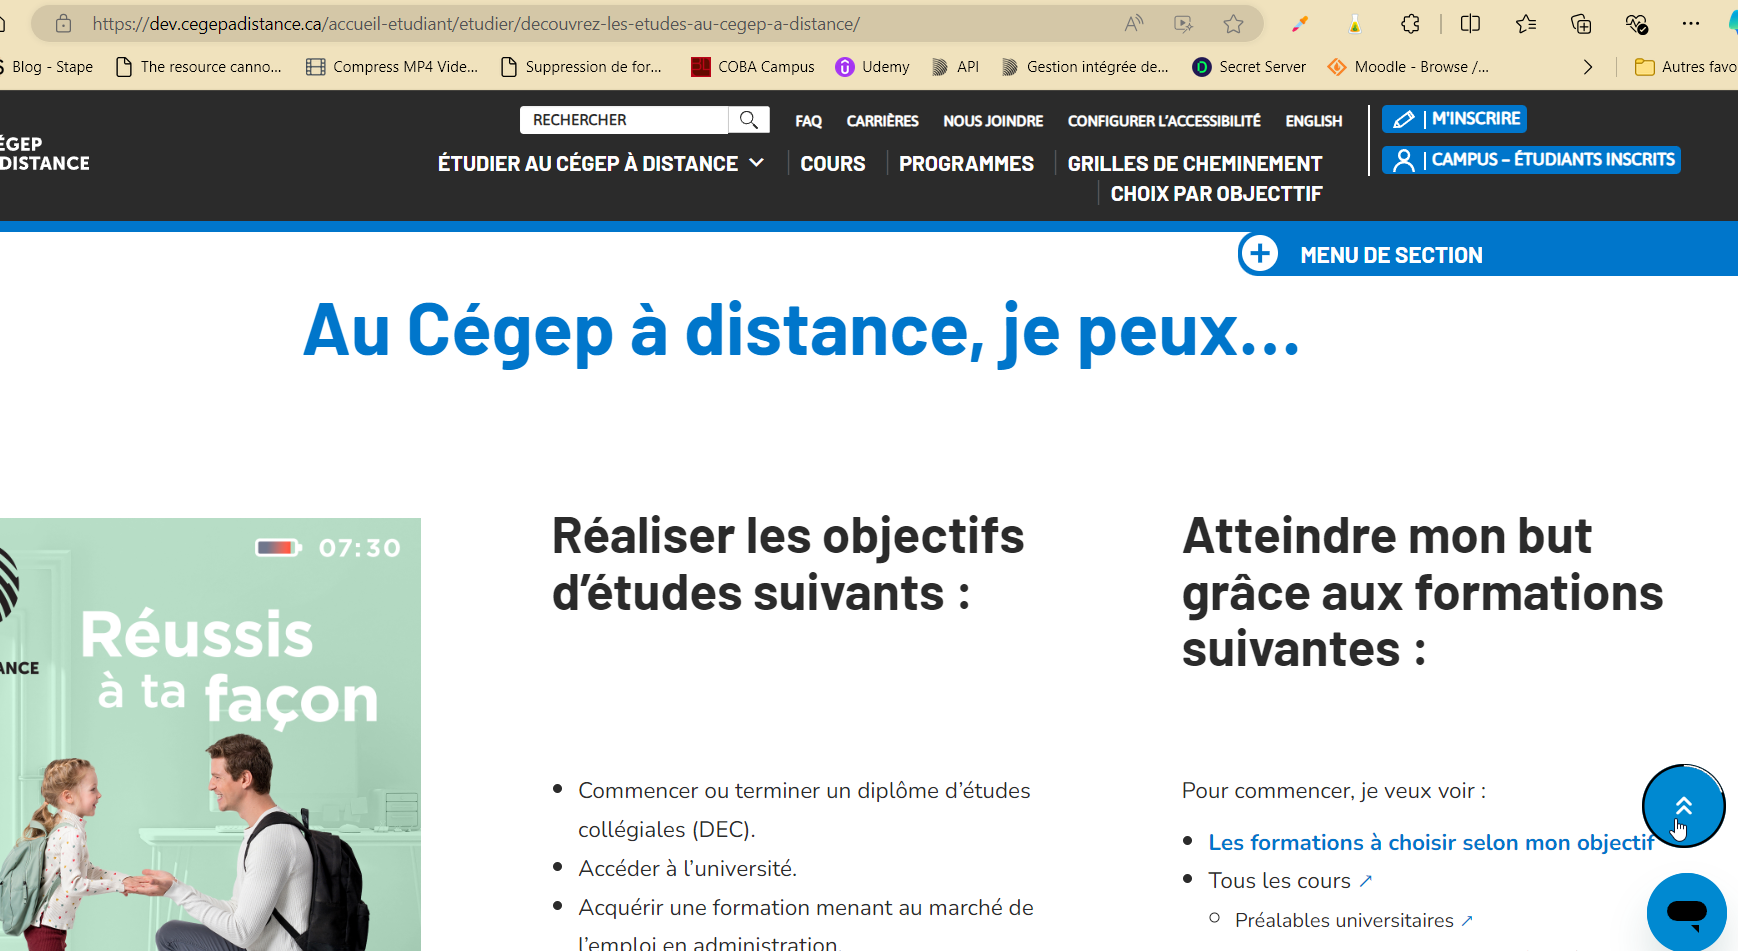Click the Read aloud icon in address bar
Viewport: 1738px width, 951px height.
pos(1133,24)
